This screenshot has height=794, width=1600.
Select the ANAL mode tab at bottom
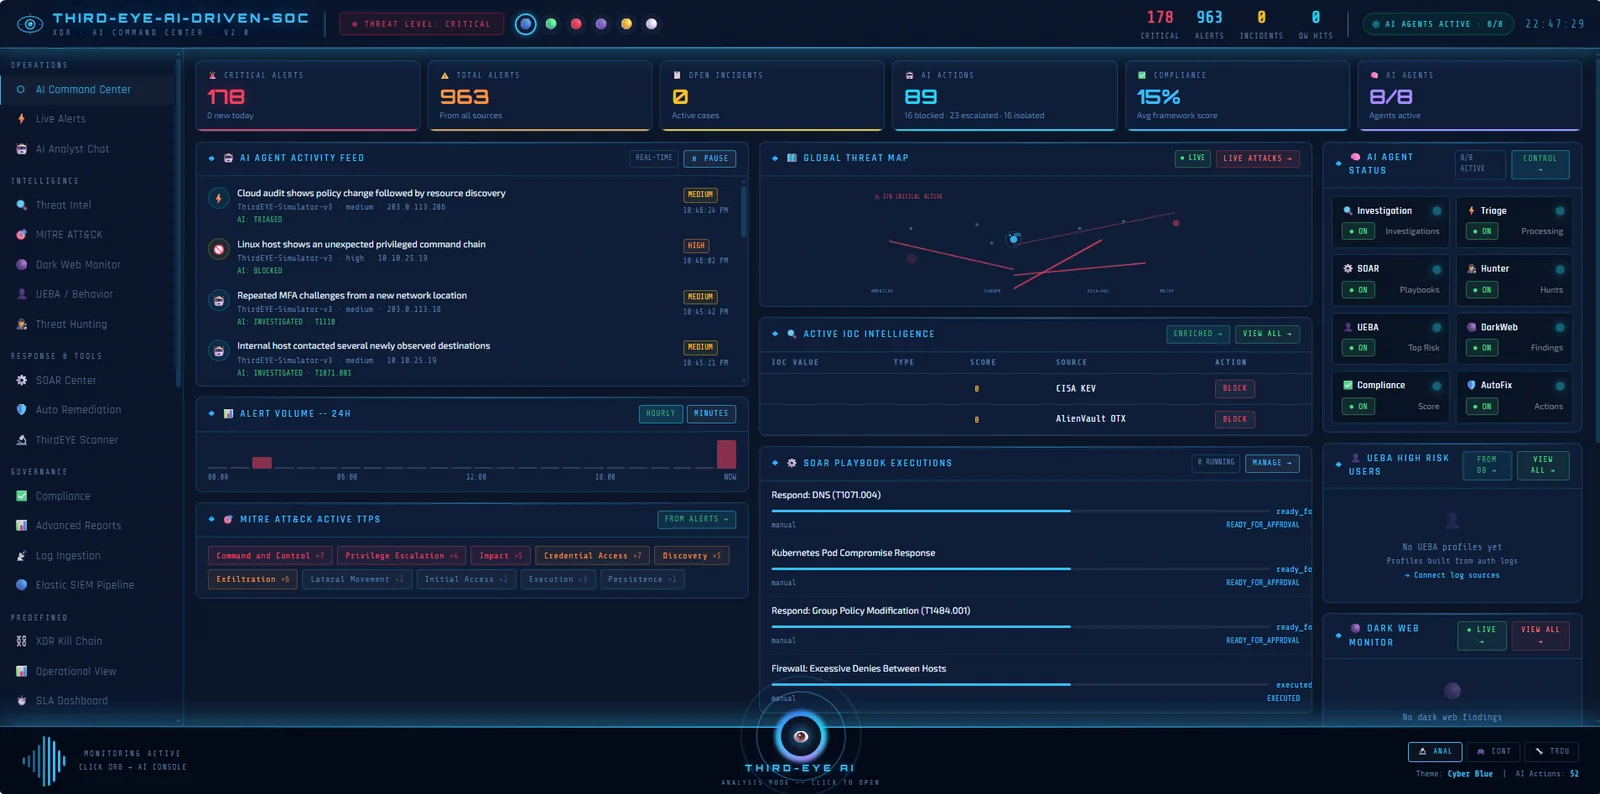point(1435,751)
